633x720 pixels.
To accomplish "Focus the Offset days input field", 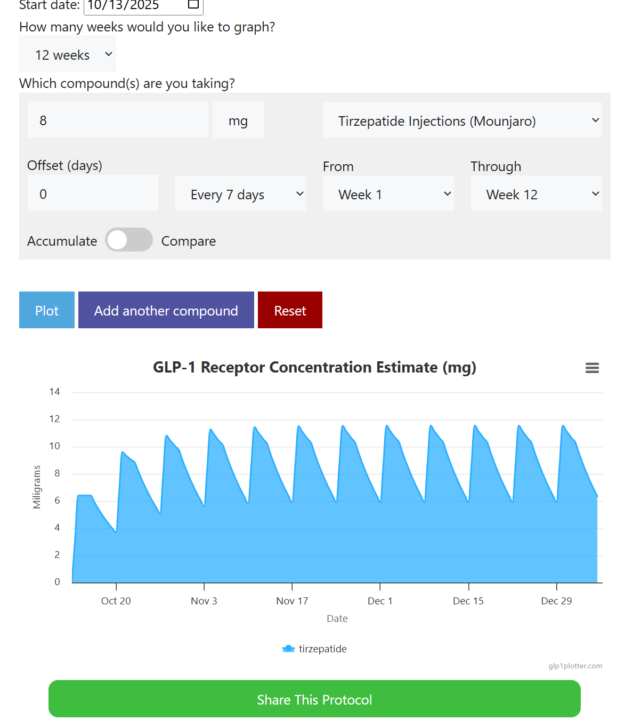I will point(93,194).
